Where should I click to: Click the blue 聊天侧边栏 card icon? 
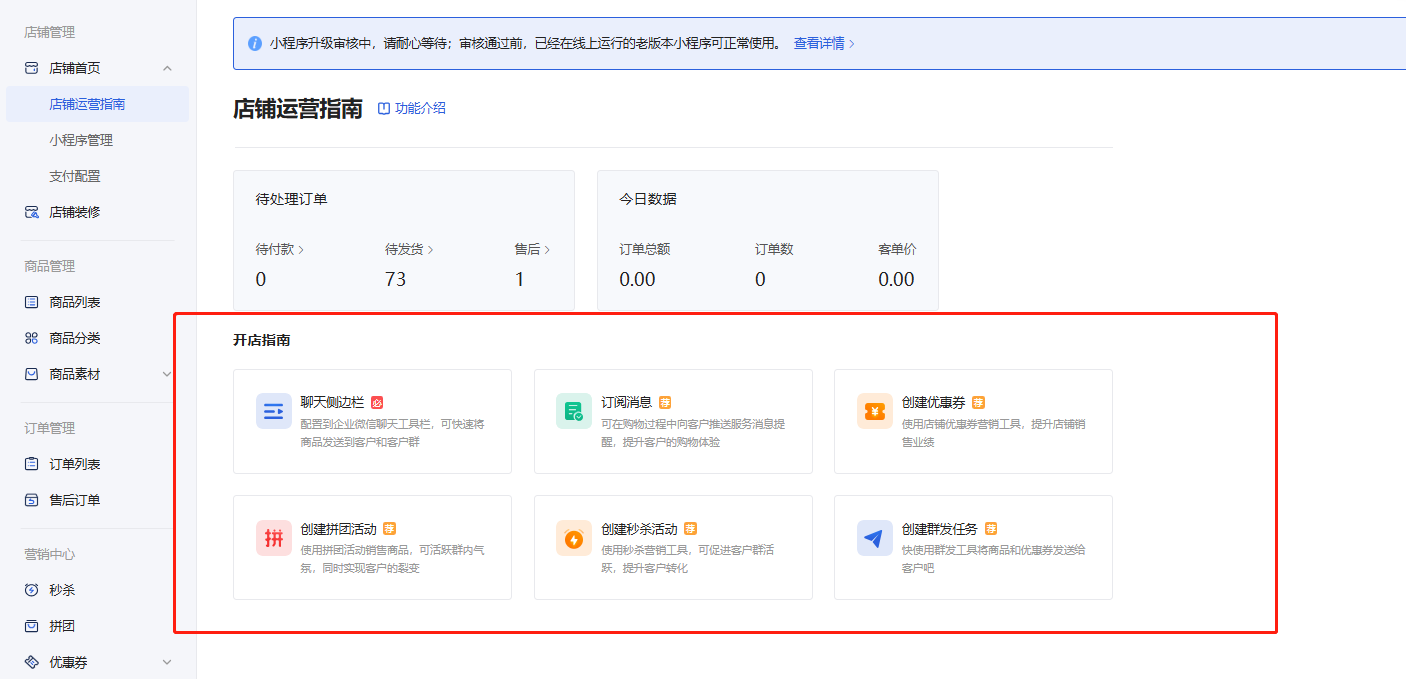pos(274,411)
